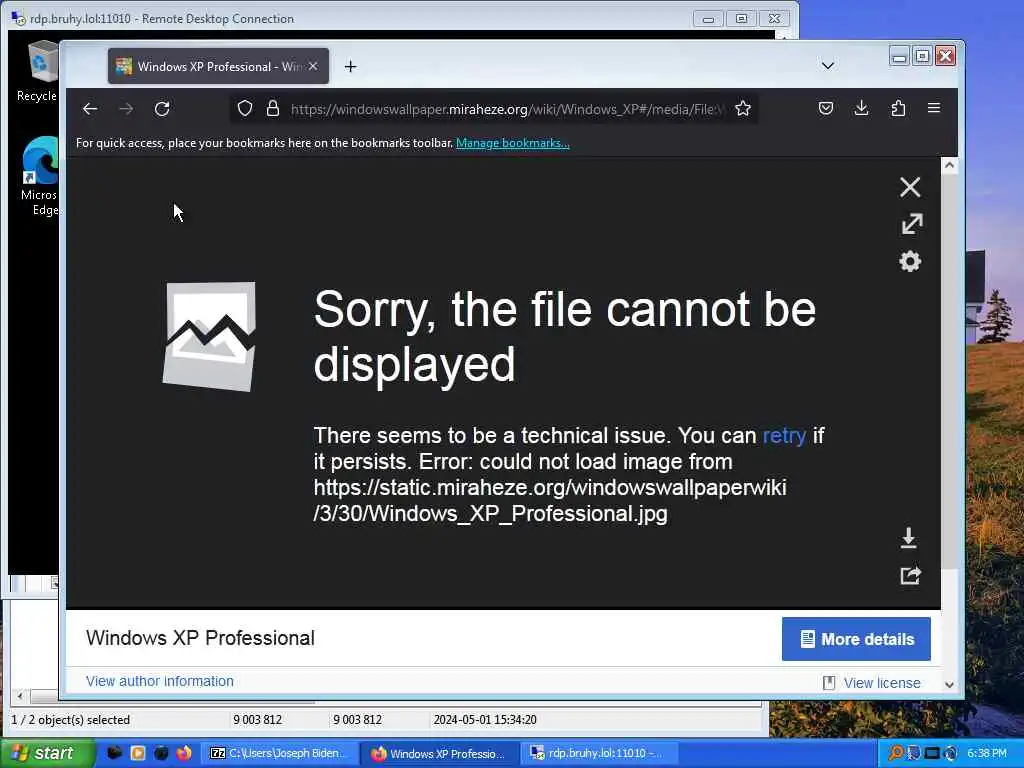Open Microsoft Edge shortcut on remote desktop
This screenshot has height=768, width=1024.
click(x=40, y=176)
